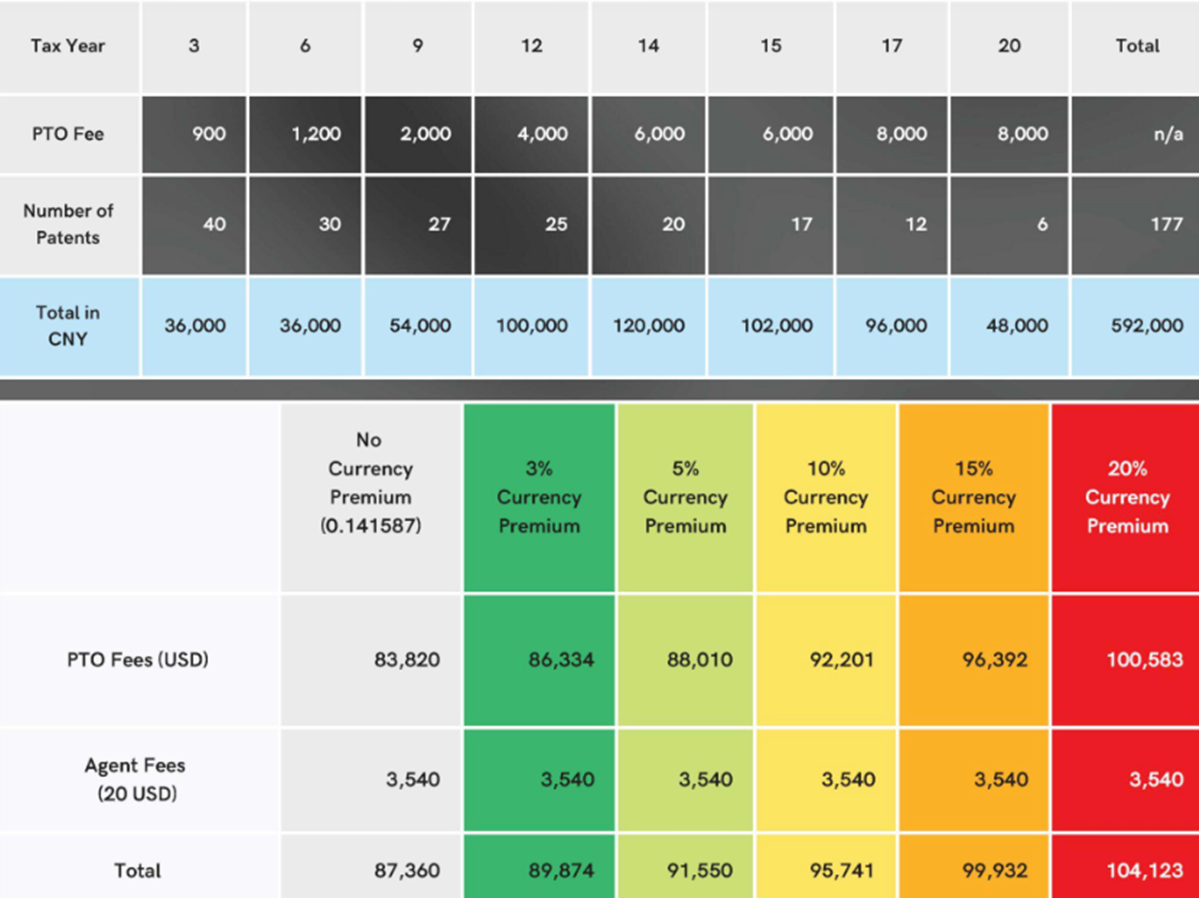
Task: Select the yellow 10% Currency Premium header
Action: (x=825, y=497)
